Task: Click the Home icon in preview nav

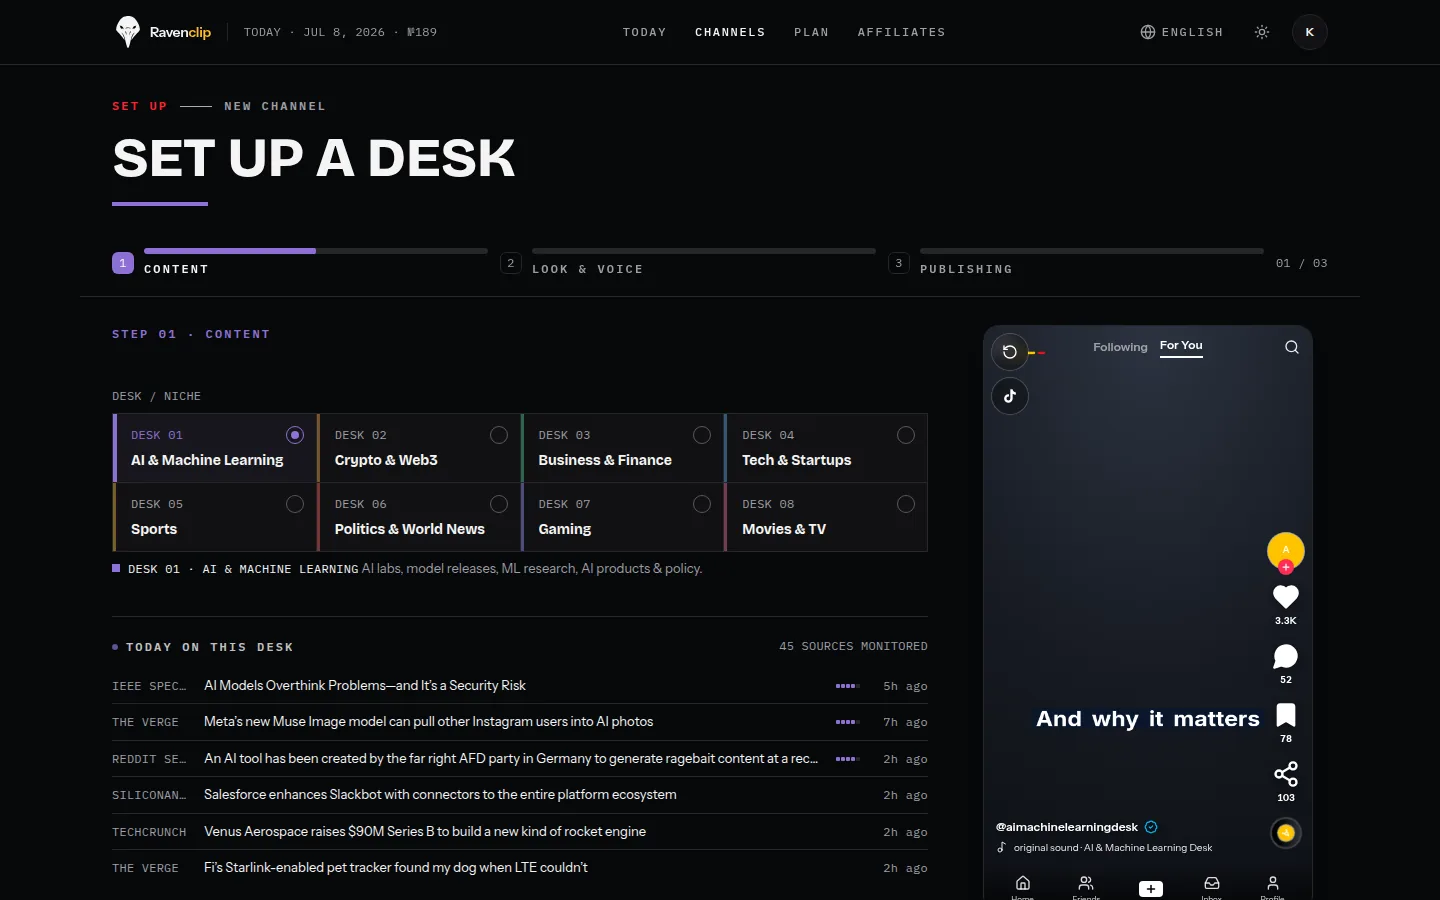Action: [1023, 883]
